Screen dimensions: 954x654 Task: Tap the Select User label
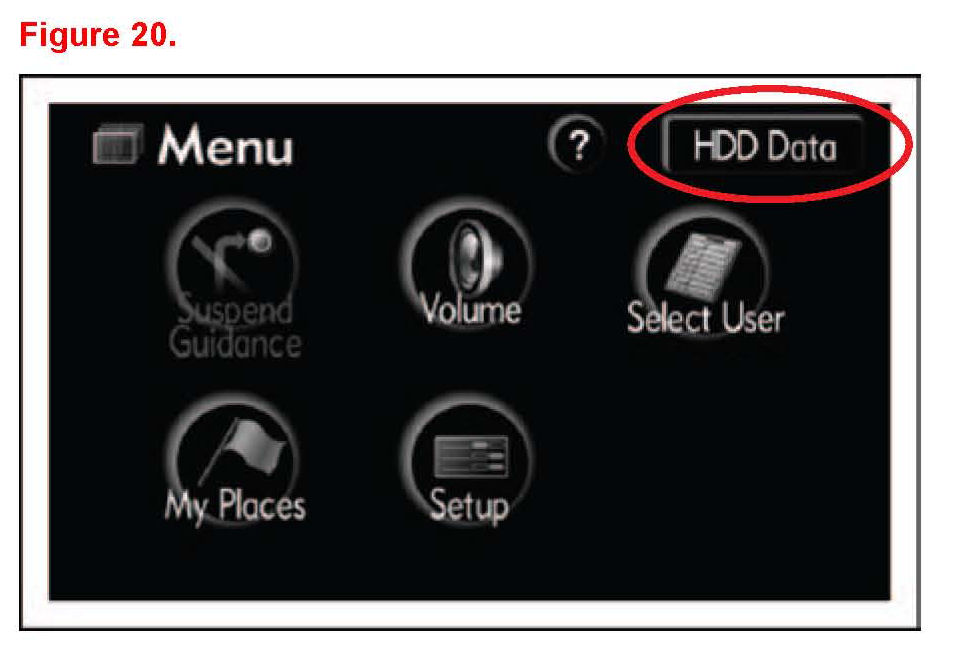[x=705, y=318]
